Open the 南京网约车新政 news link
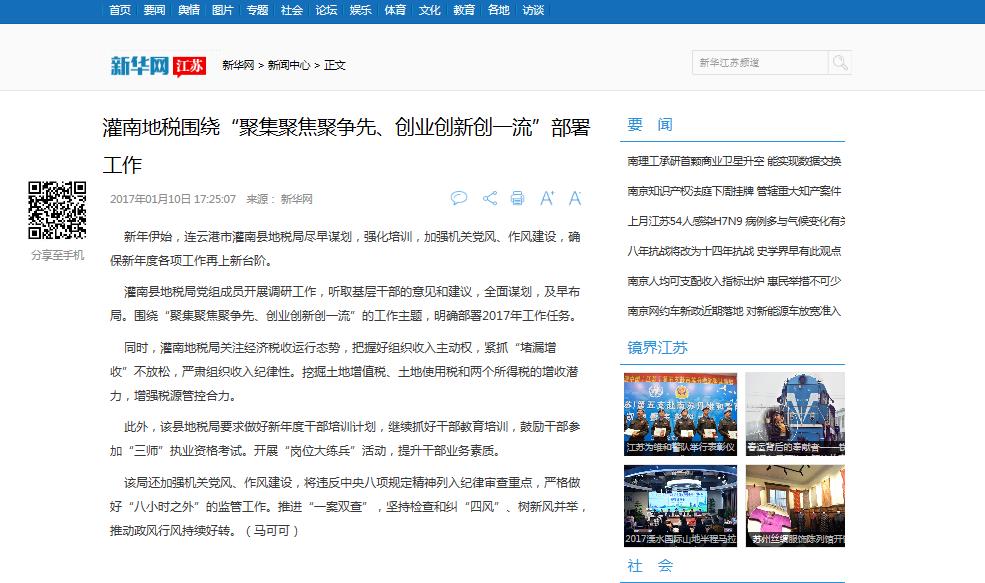The width and height of the screenshot is (985, 583). click(x=734, y=311)
